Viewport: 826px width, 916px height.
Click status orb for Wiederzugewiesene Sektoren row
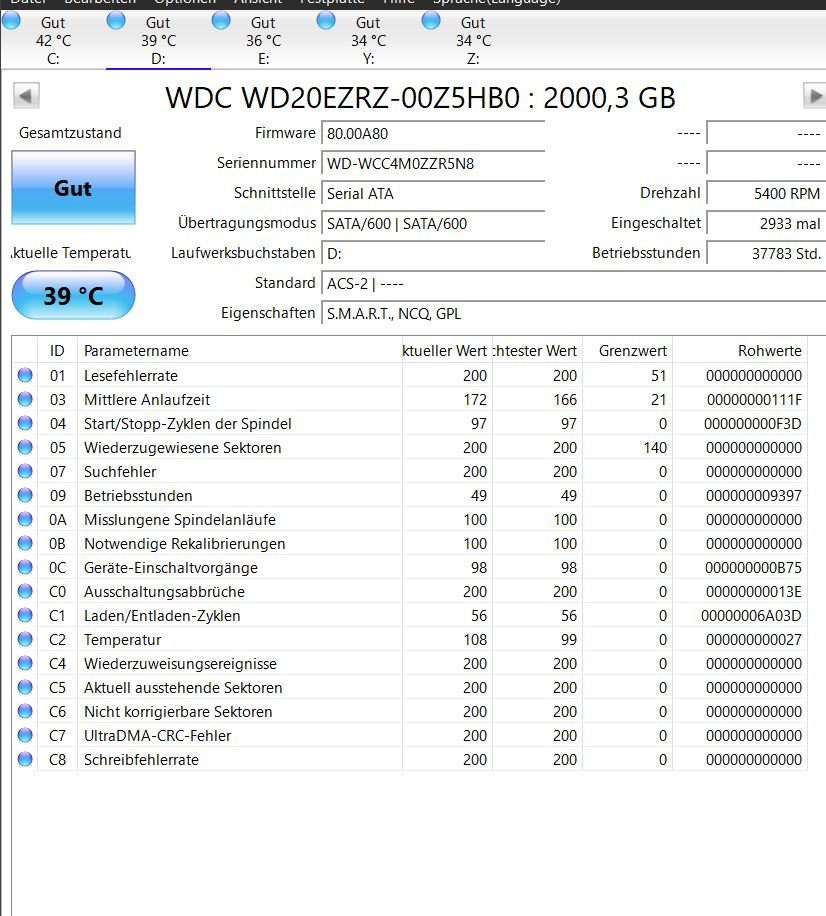point(25,447)
